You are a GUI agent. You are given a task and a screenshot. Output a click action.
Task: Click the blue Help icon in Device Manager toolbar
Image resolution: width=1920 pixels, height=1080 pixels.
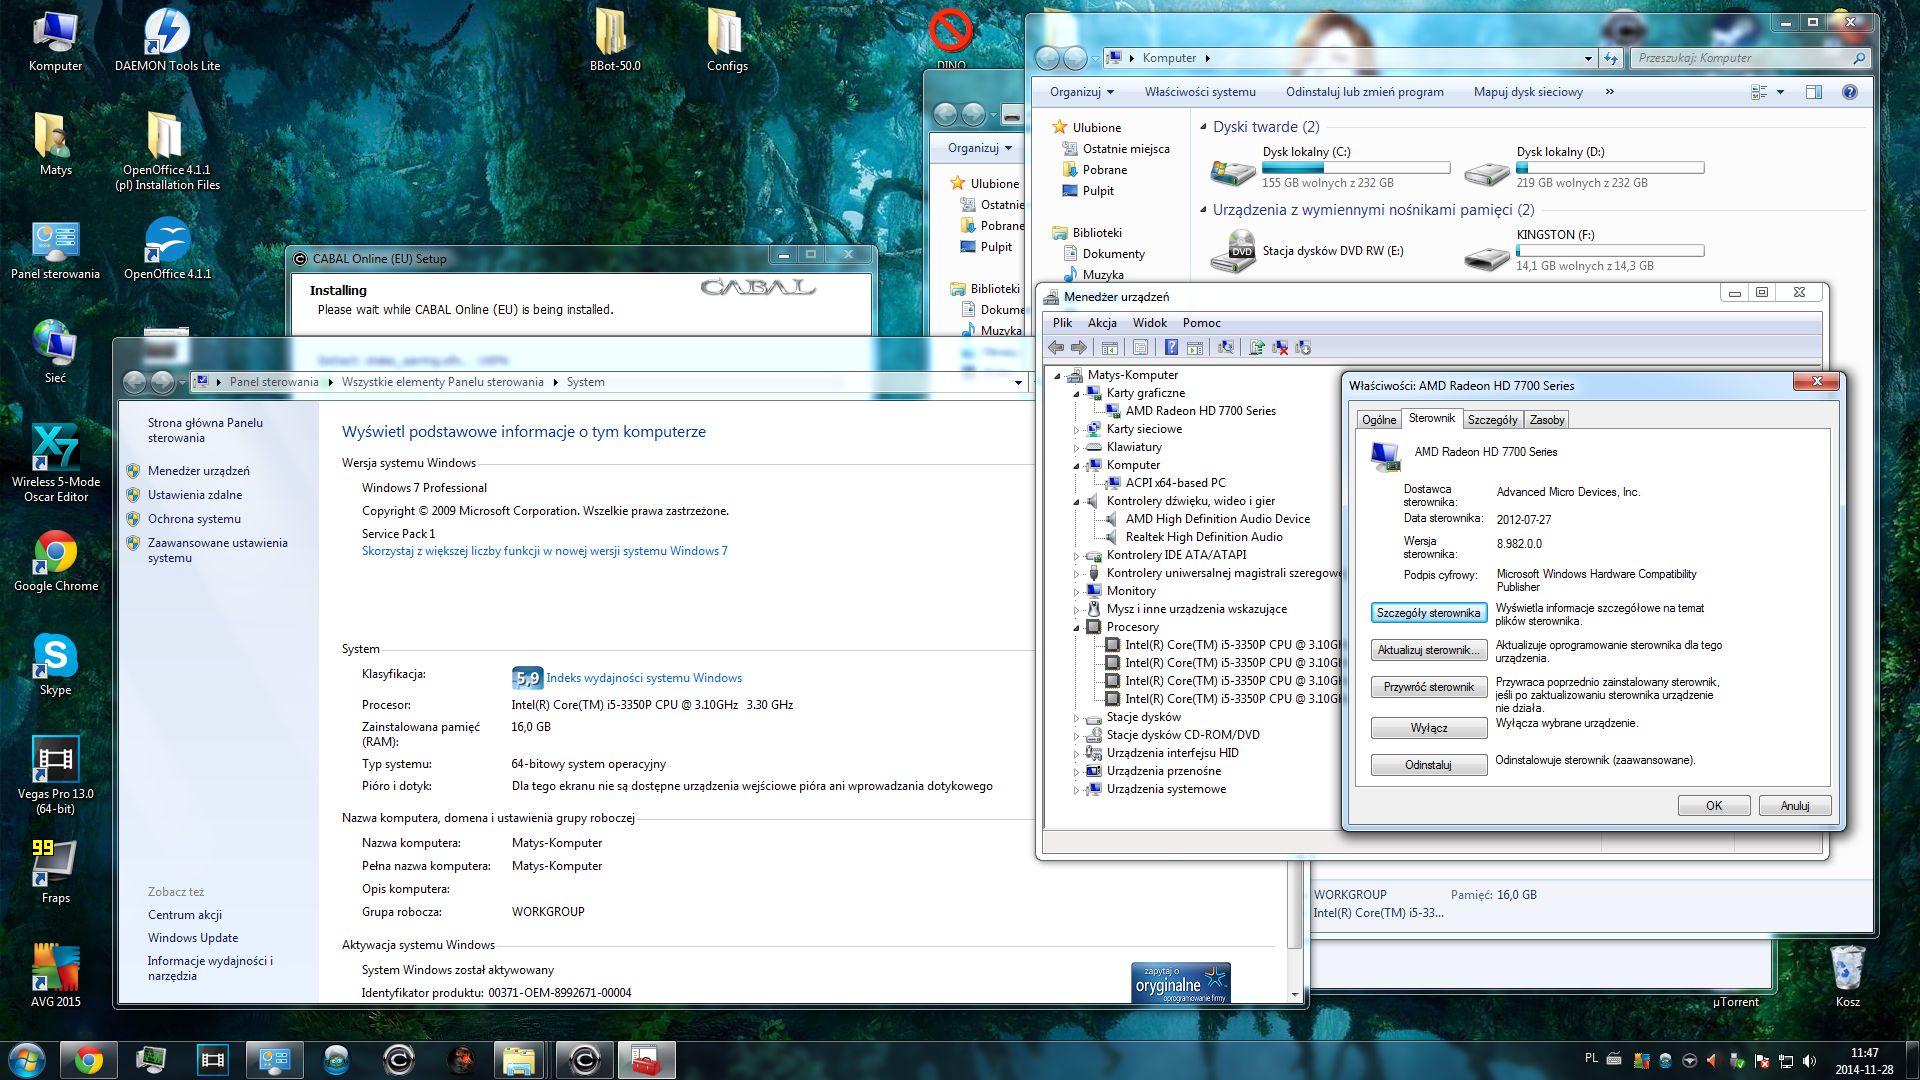(1171, 347)
